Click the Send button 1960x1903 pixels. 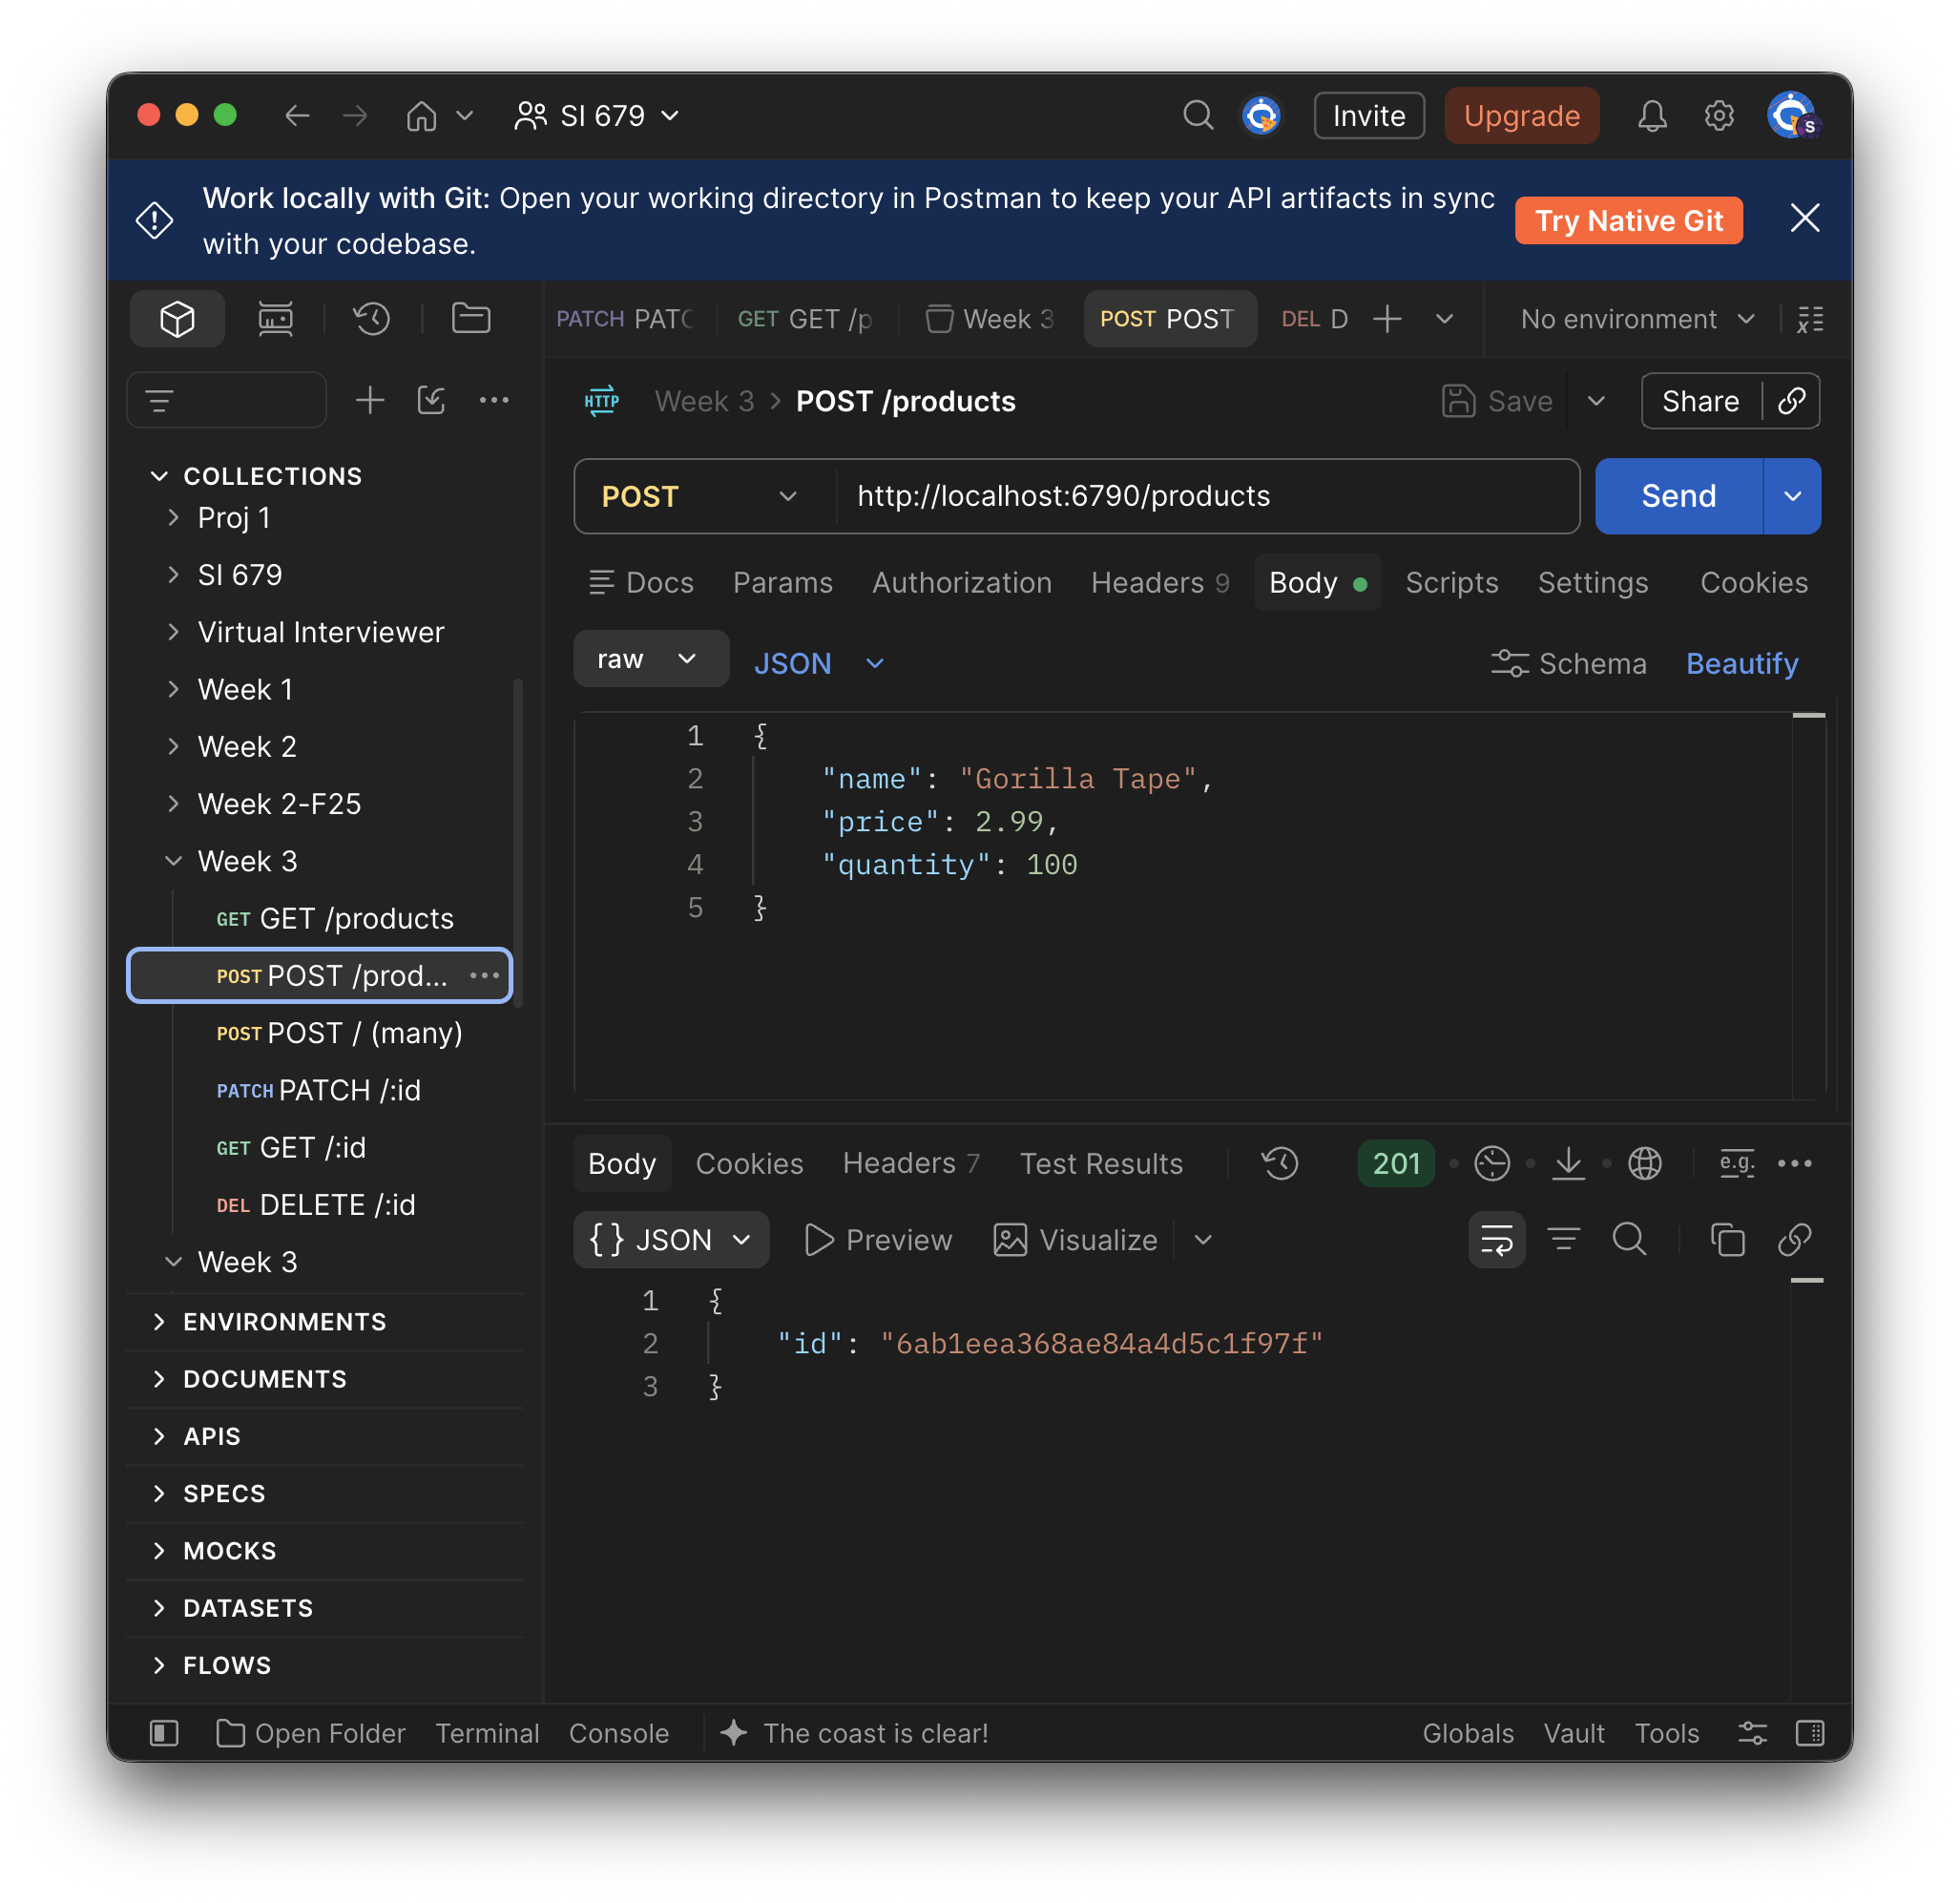[x=1678, y=496]
